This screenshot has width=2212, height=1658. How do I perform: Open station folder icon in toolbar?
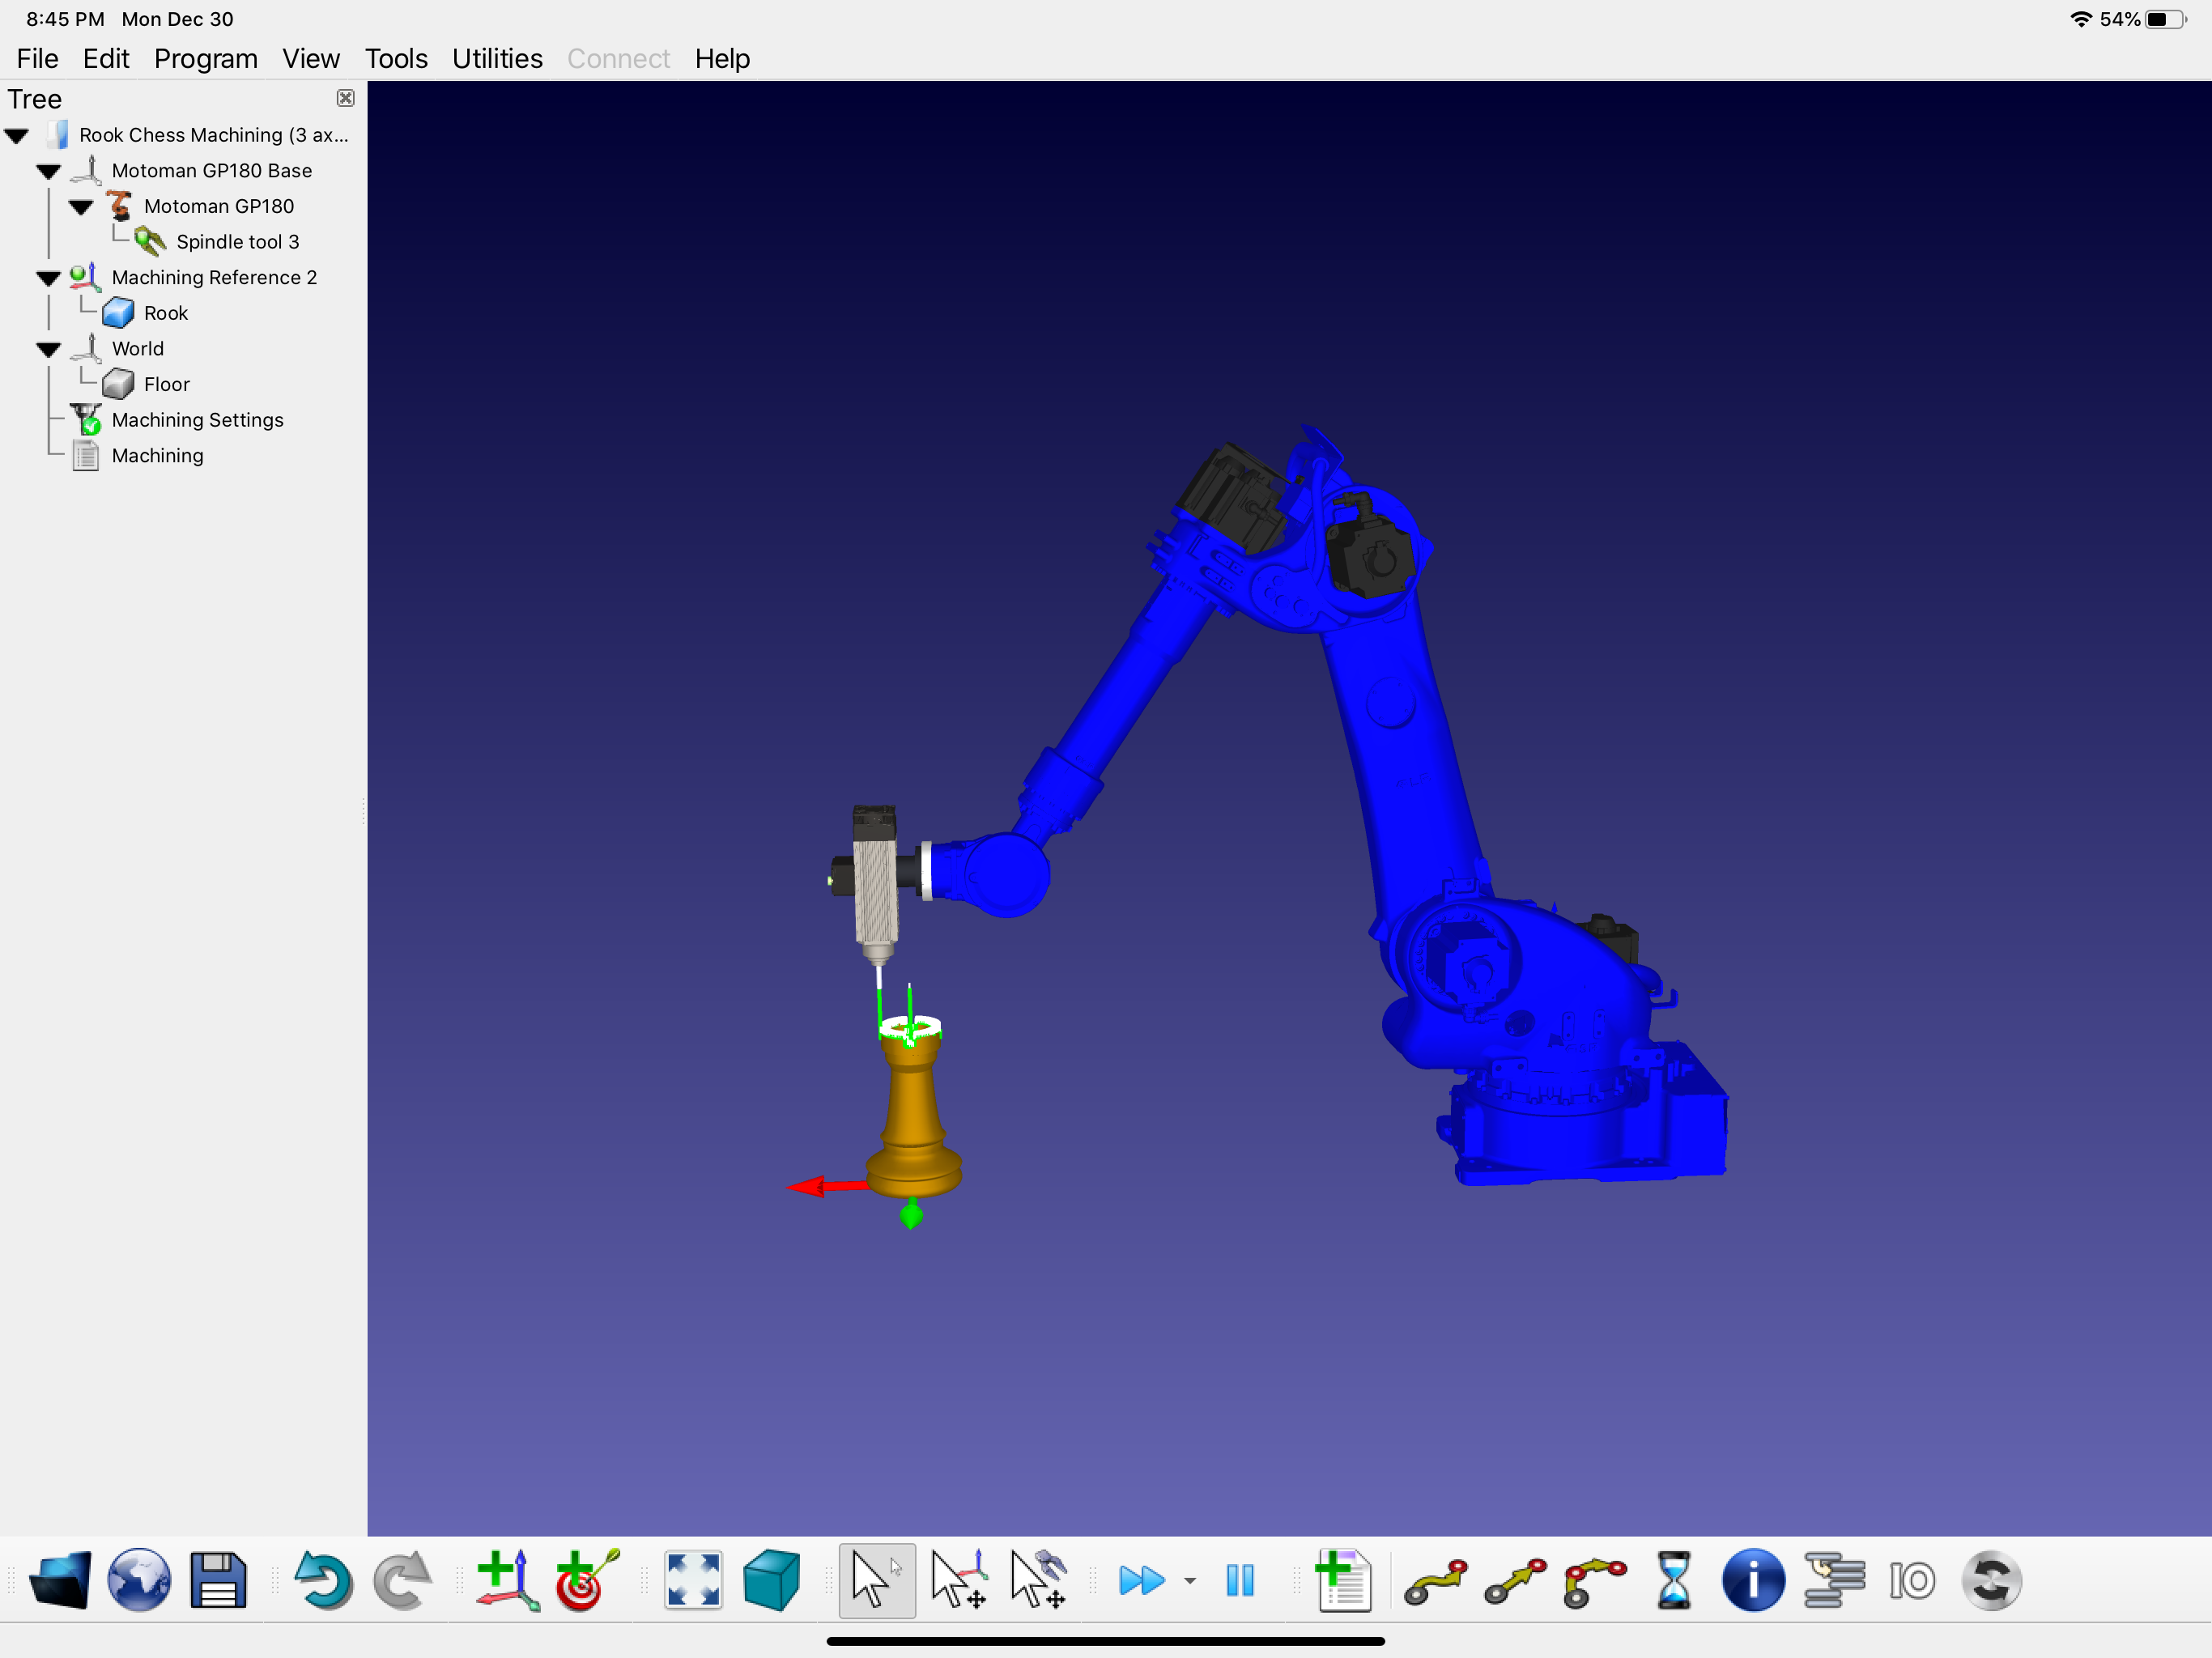pyautogui.click(x=60, y=1580)
